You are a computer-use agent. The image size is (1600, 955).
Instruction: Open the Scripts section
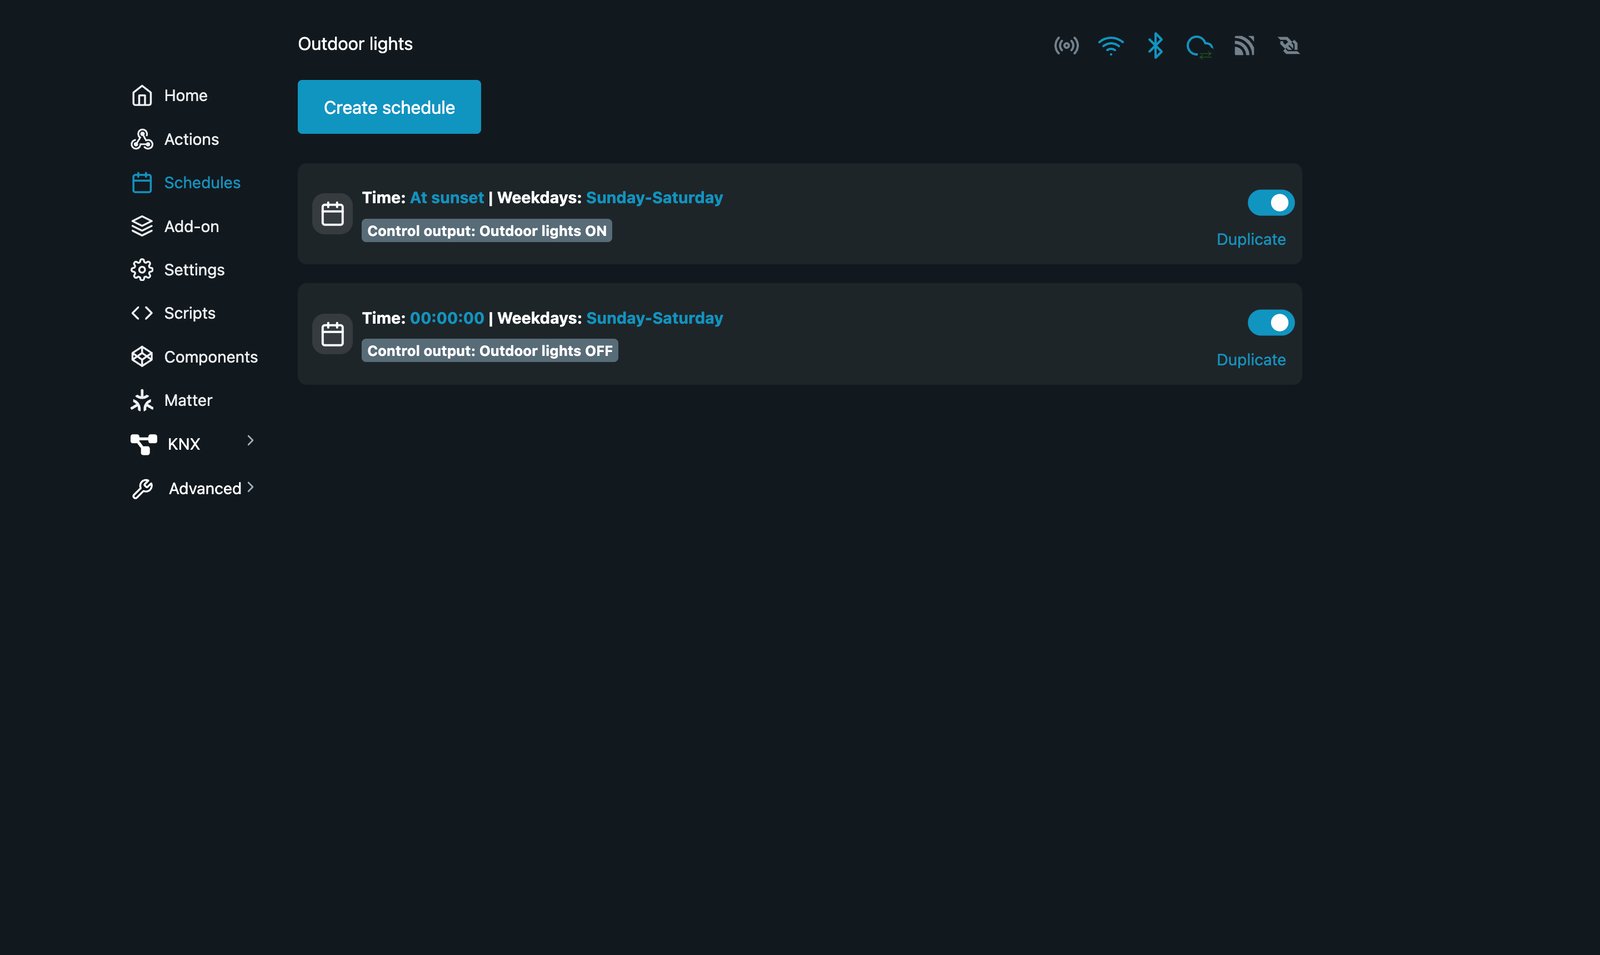point(173,313)
